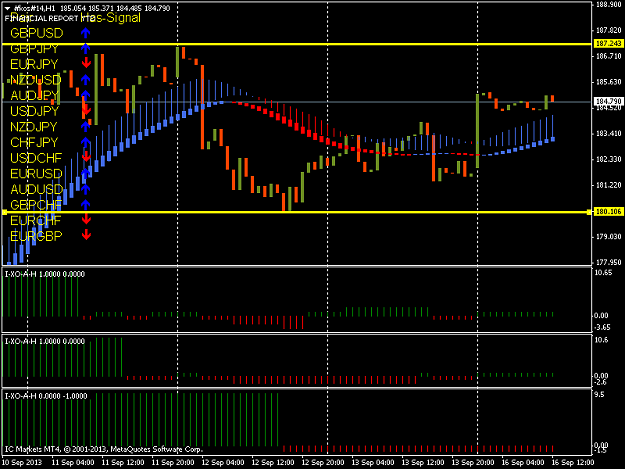Click the NZDJPY blue up arrow signal
The width and height of the screenshot is (625, 469).
[86, 127]
